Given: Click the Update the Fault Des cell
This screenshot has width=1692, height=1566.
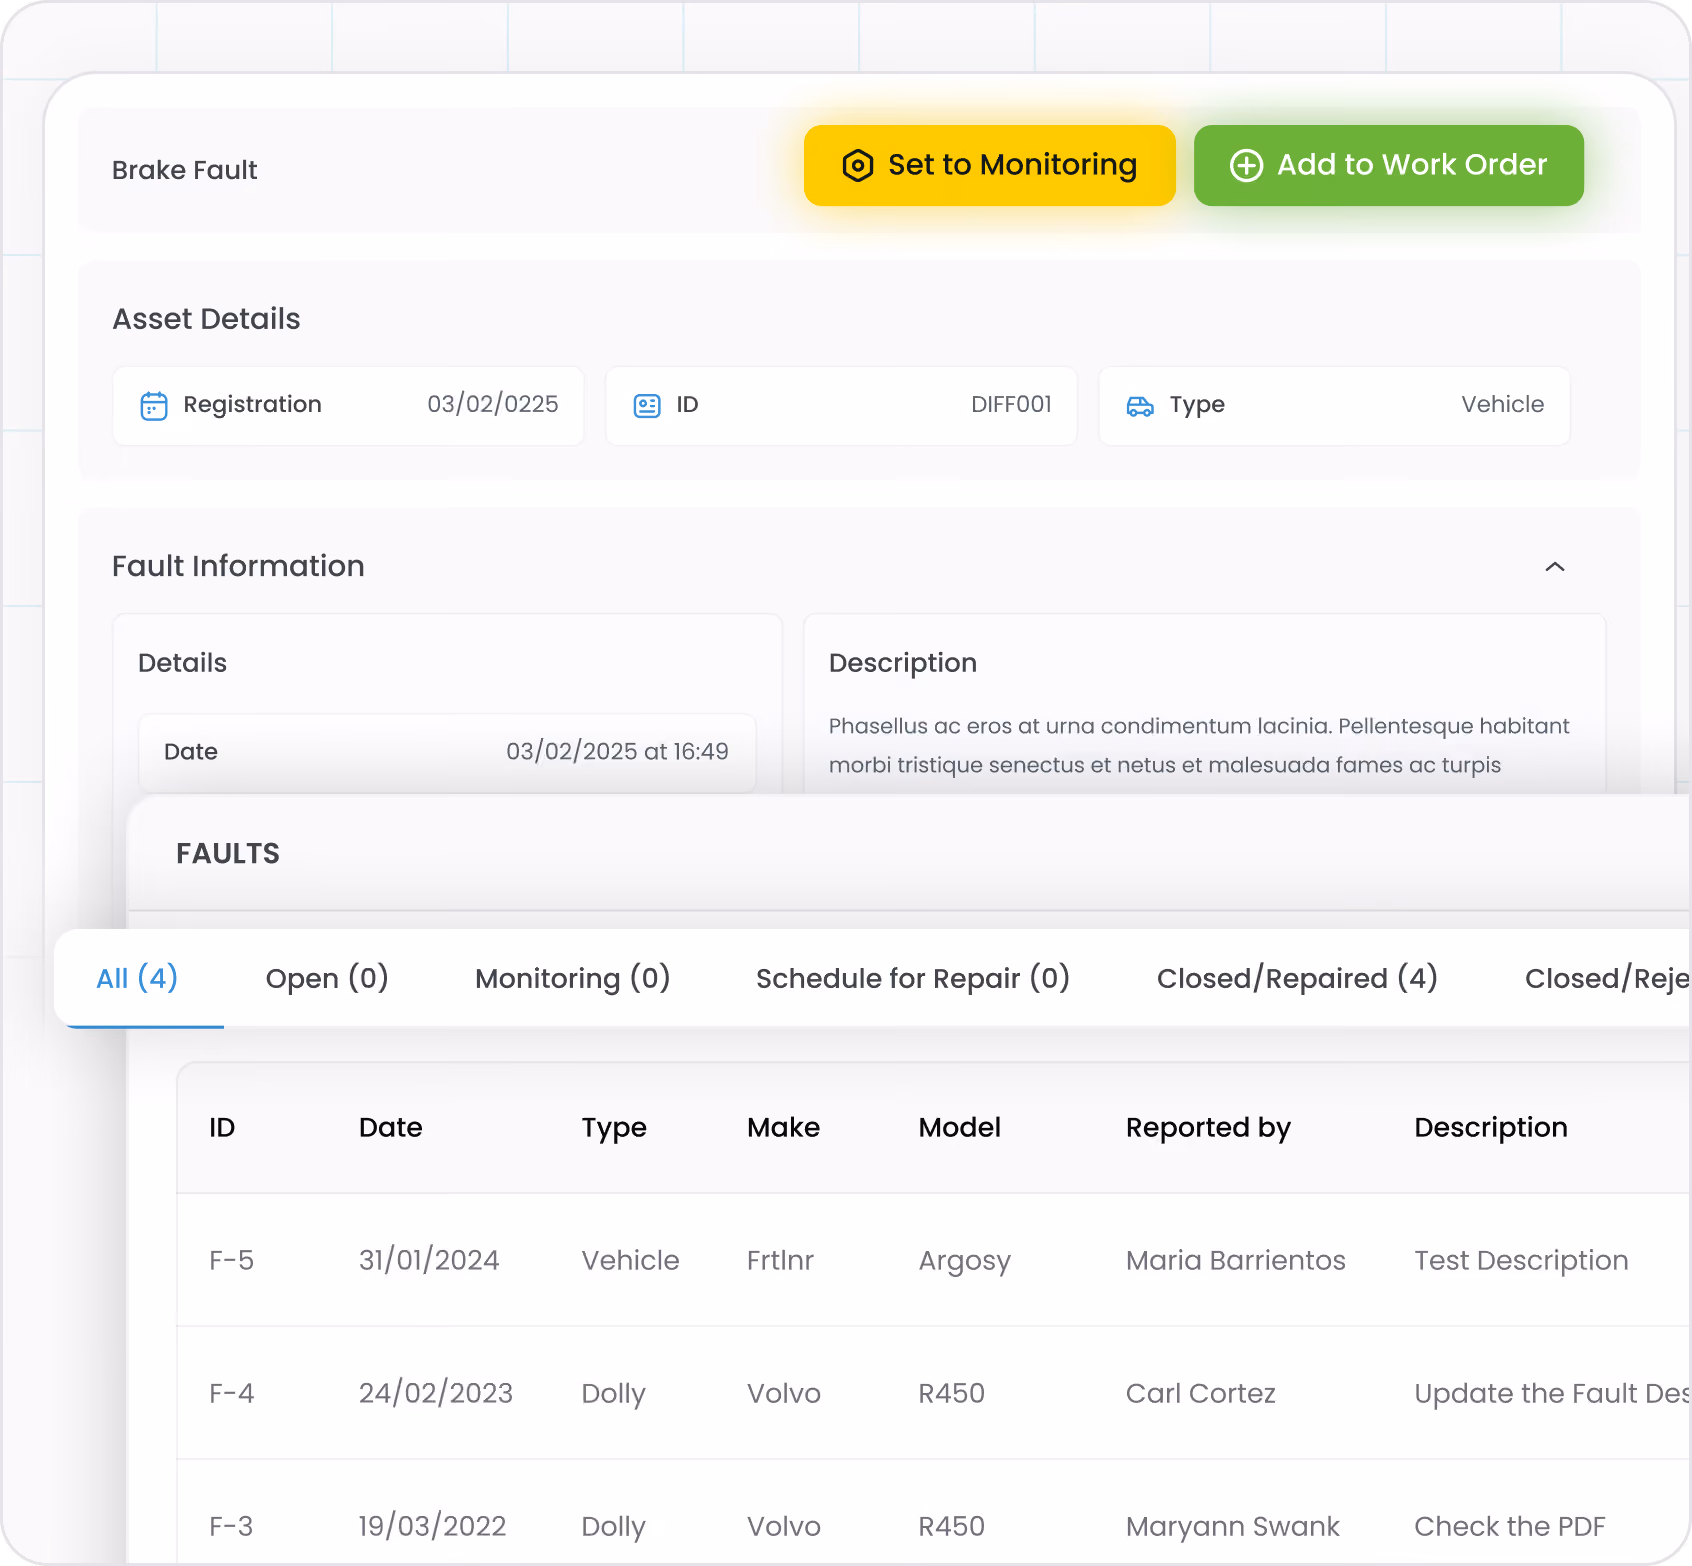Looking at the screenshot, I should (x=1551, y=1394).
